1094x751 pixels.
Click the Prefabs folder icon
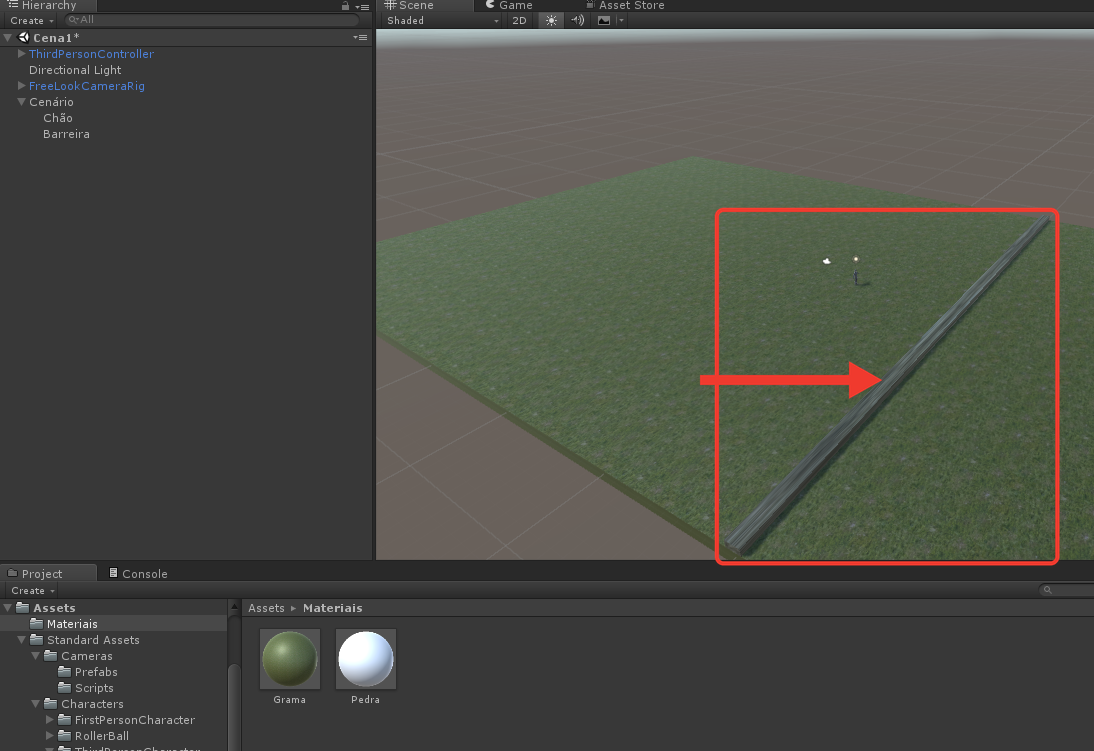point(65,672)
